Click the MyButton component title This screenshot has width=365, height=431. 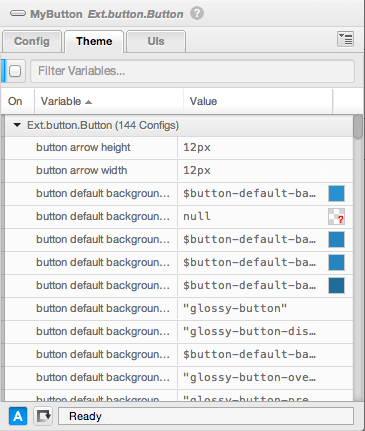(x=56, y=14)
